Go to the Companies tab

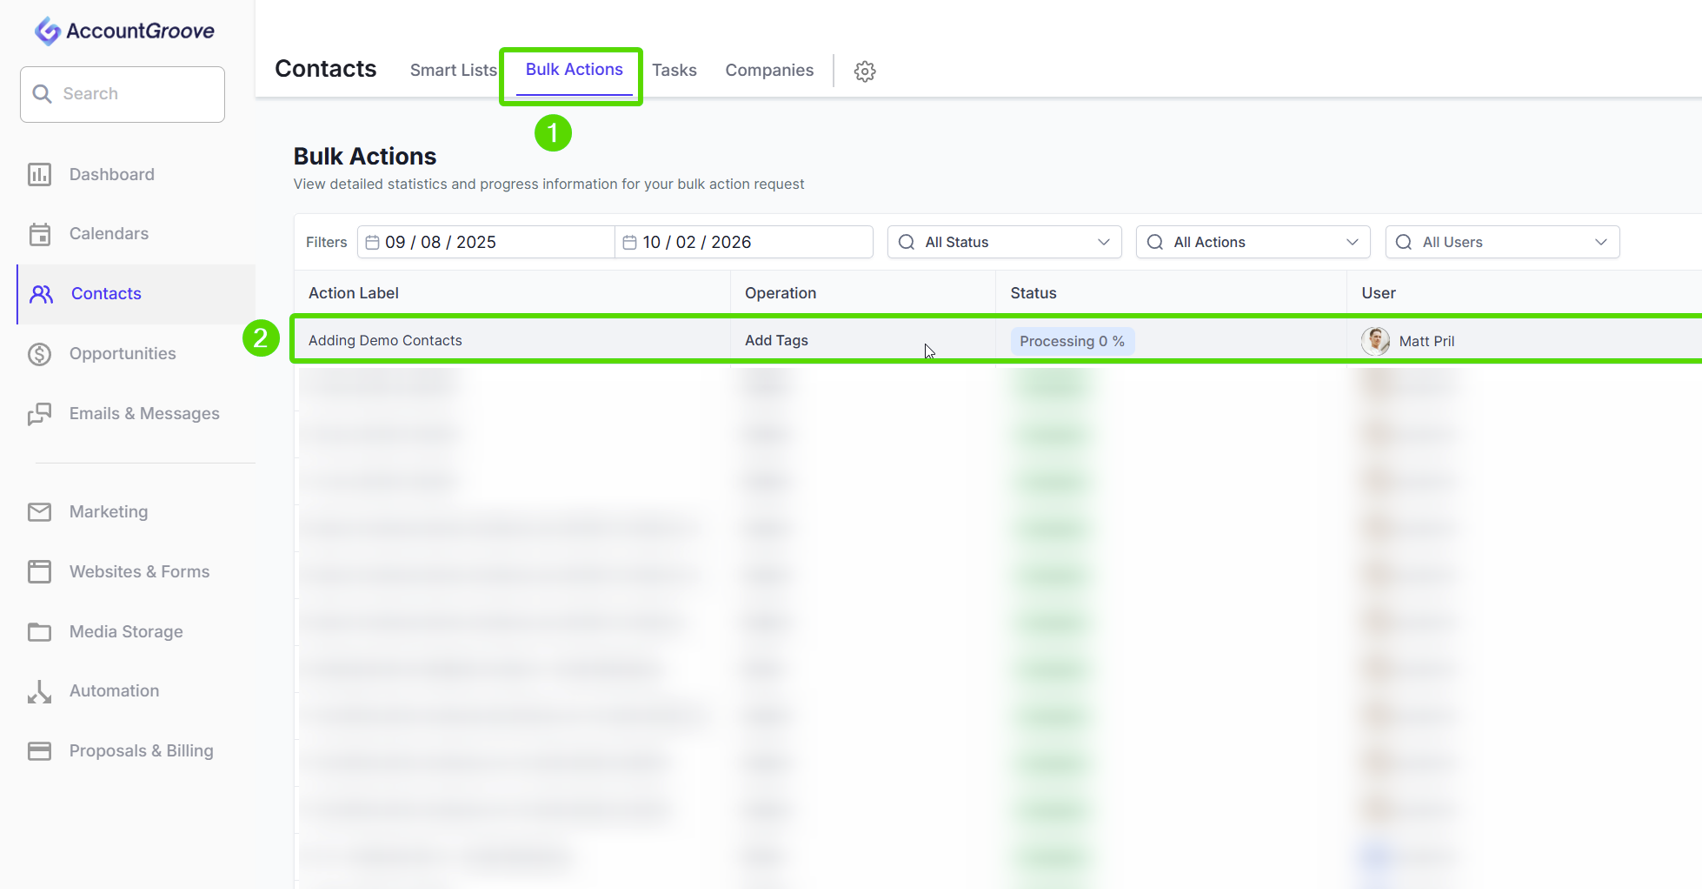coord(769,70)
